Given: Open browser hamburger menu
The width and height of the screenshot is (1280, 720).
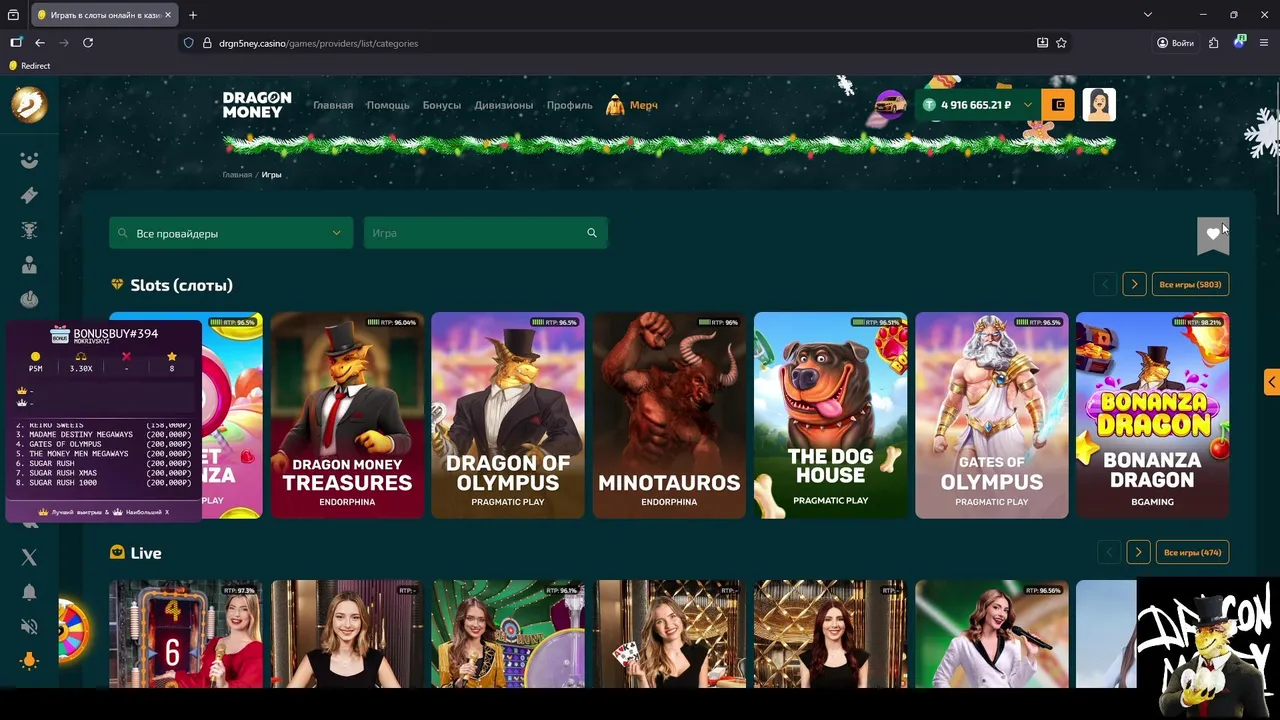Looking at the screenshot, I should pyautogui.click(x=1264, y=43).
